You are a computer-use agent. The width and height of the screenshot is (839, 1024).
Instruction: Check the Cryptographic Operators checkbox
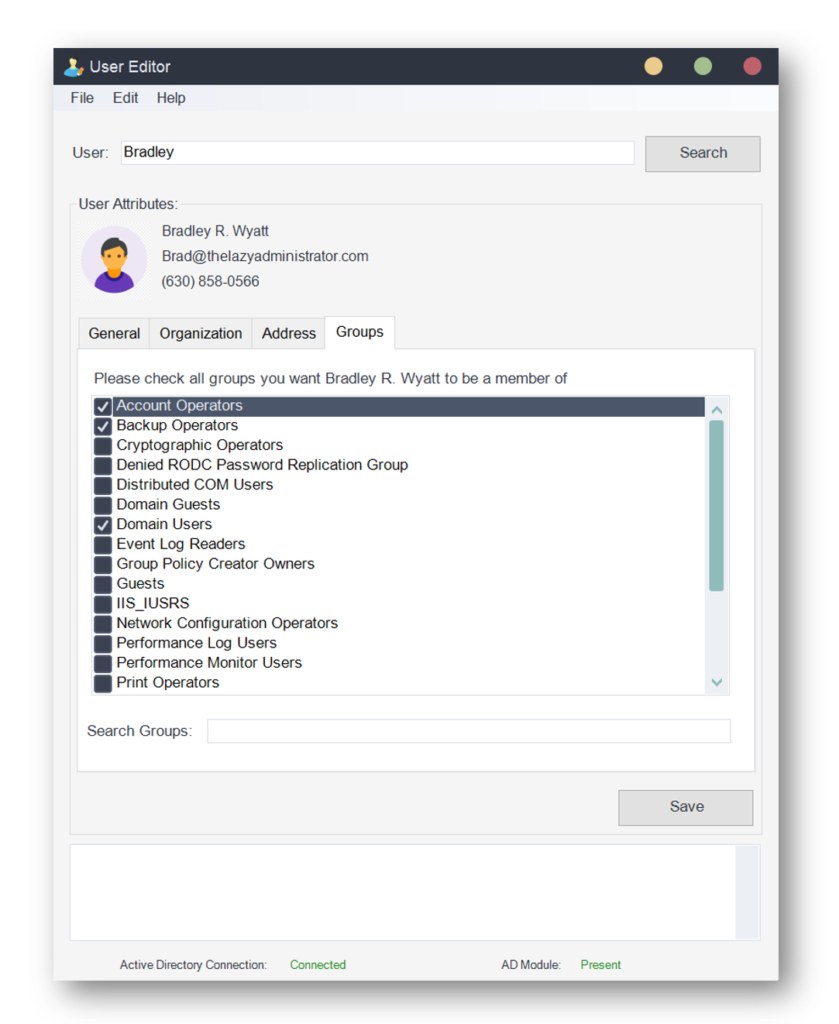click(103, 446)
